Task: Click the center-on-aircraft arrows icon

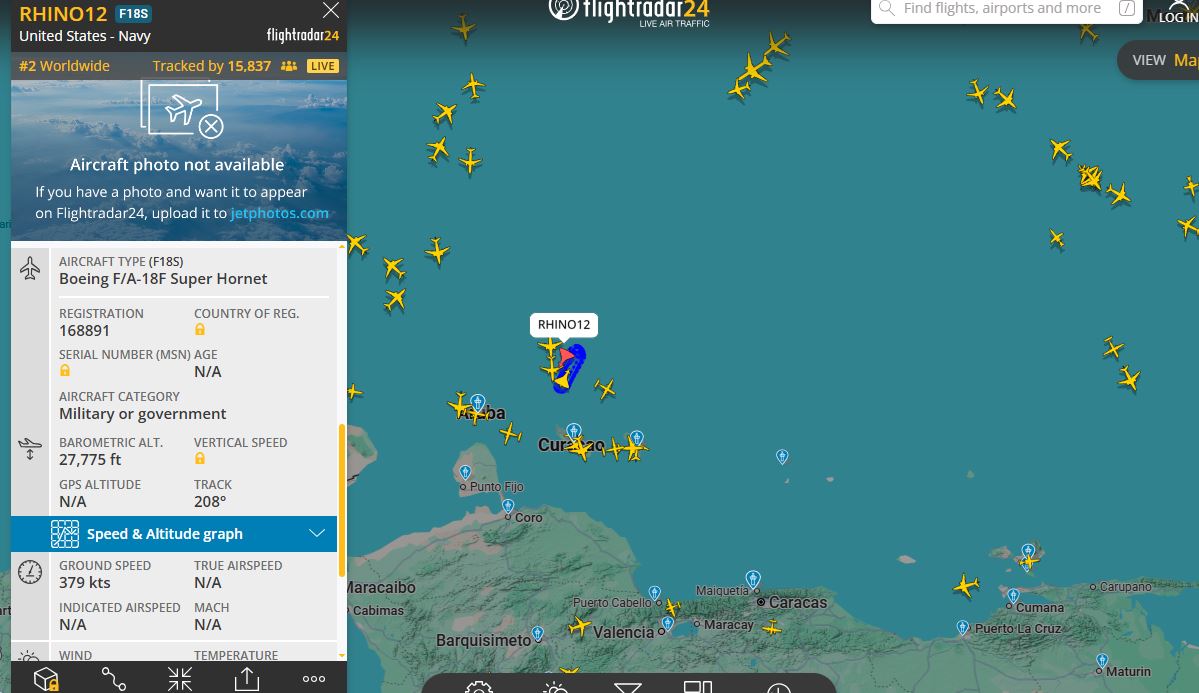Action: pyautogui.click(x=180, y=678)
